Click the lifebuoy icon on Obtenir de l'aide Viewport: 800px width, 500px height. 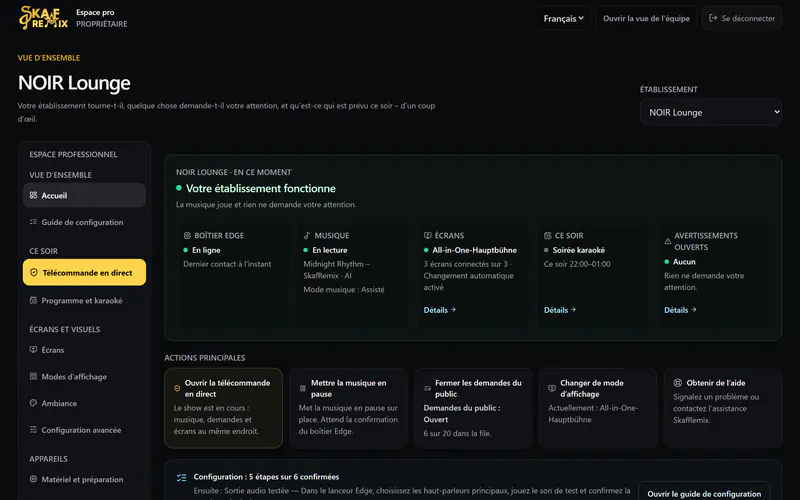click(x=678, y=383)
